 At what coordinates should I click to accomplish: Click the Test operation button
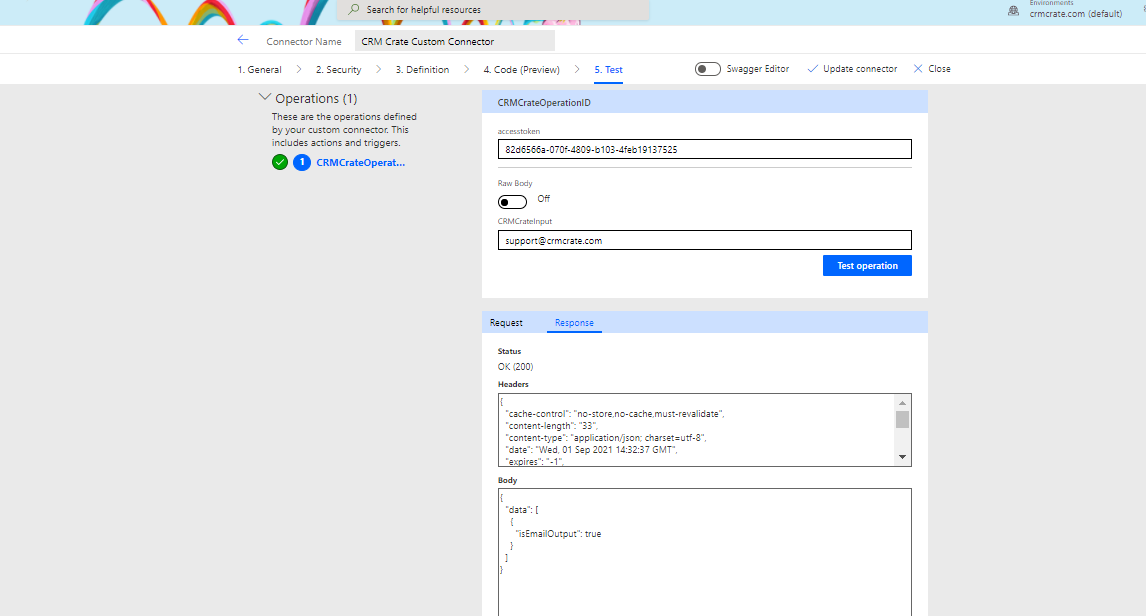click(866, 265)
